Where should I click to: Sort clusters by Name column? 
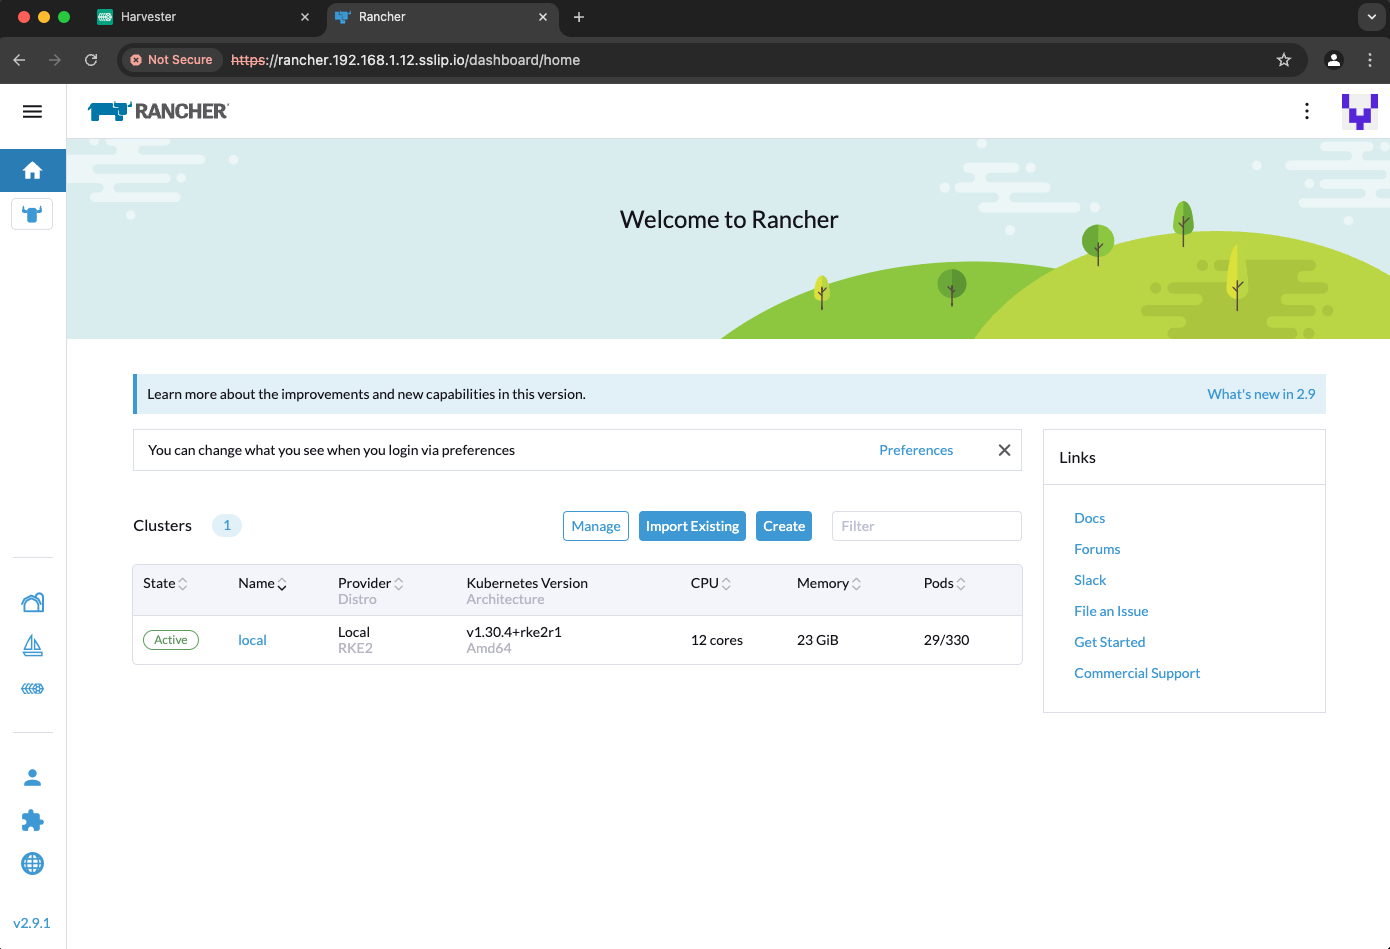coord(262,583)
